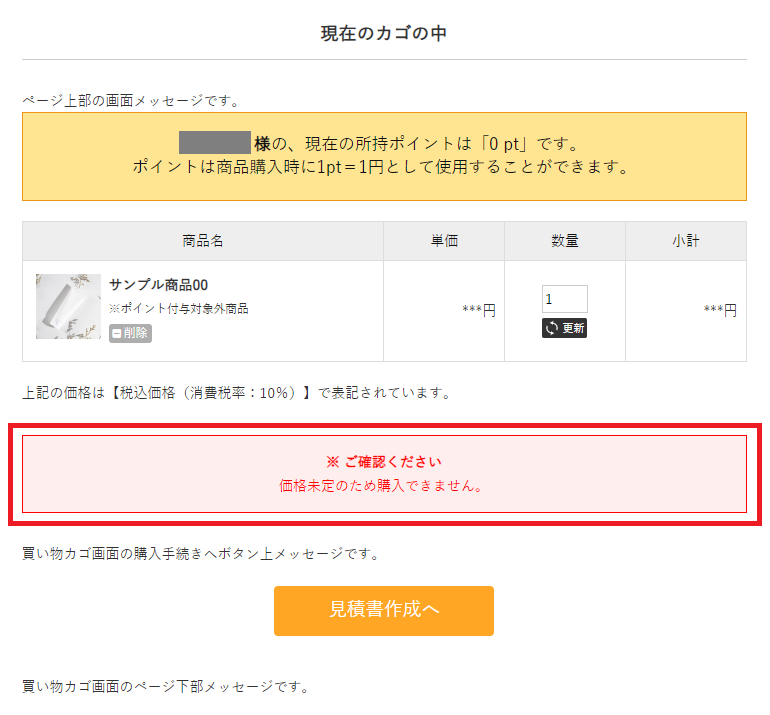This screenshot has height=715, width=770.
Task: Click the 価格未定のため購入できません message
Action: point(384,487)
